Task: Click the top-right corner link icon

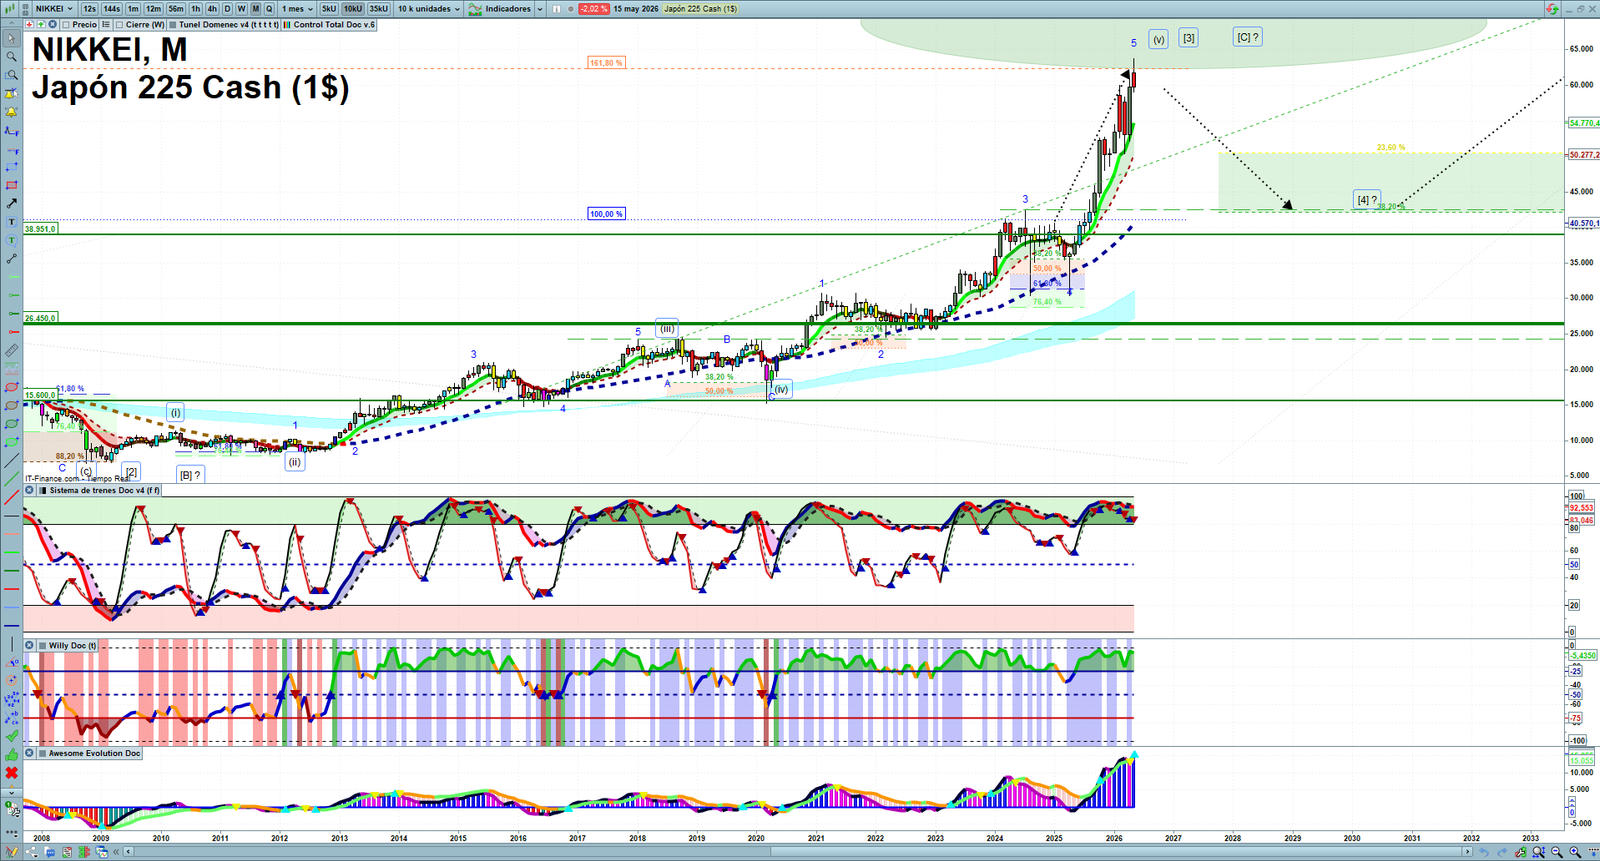Action: point(1552,9)
